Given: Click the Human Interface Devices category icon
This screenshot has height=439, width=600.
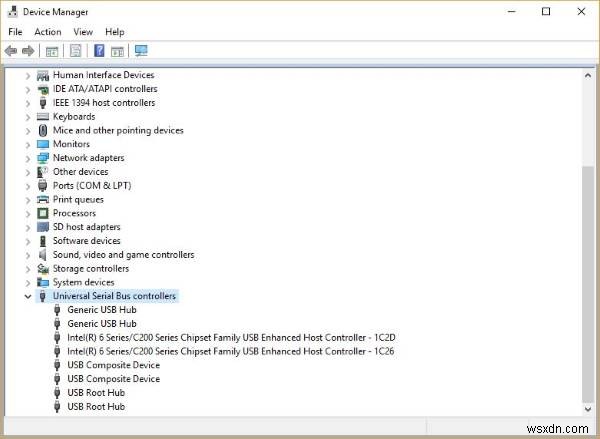Looking at the screenshot, I should pos(43,75).
